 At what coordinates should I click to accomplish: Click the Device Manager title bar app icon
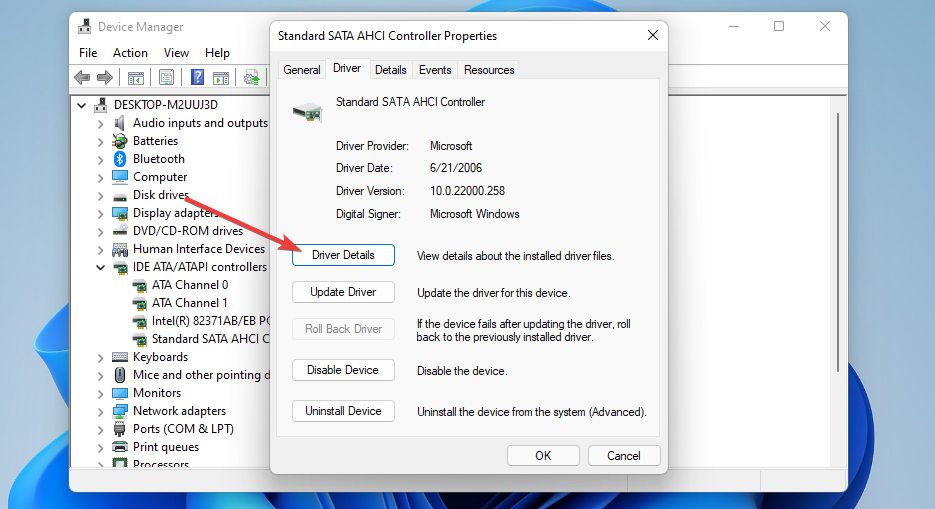(x=85, y=27)
